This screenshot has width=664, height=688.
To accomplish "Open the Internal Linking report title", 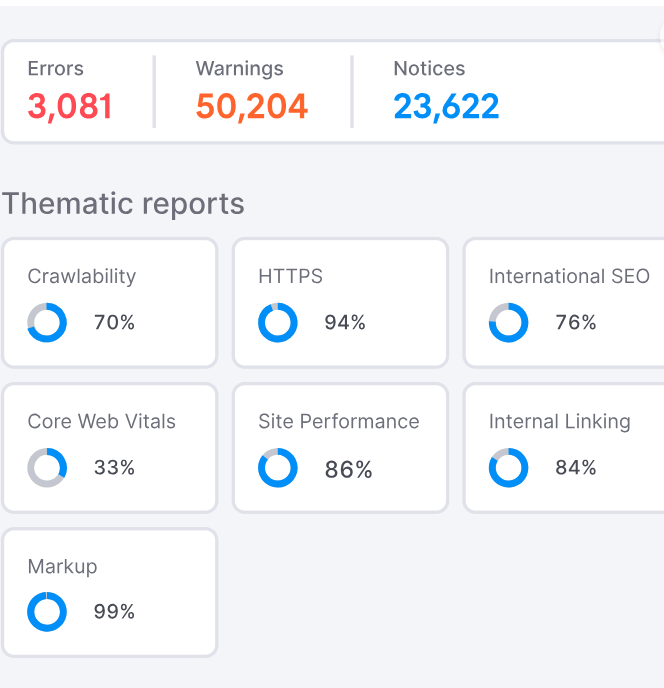I will tap(560, 422).
